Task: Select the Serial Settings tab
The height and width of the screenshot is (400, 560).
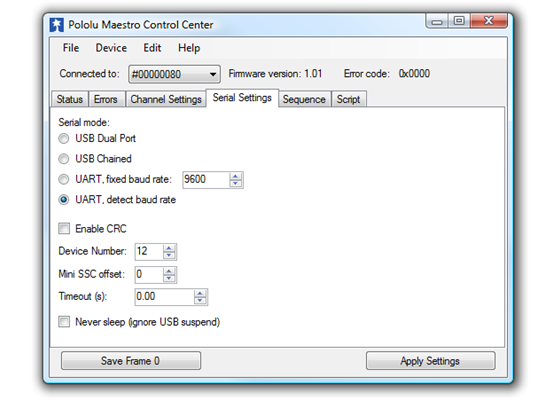Action: pyautogui.click(x=242, y=98)
